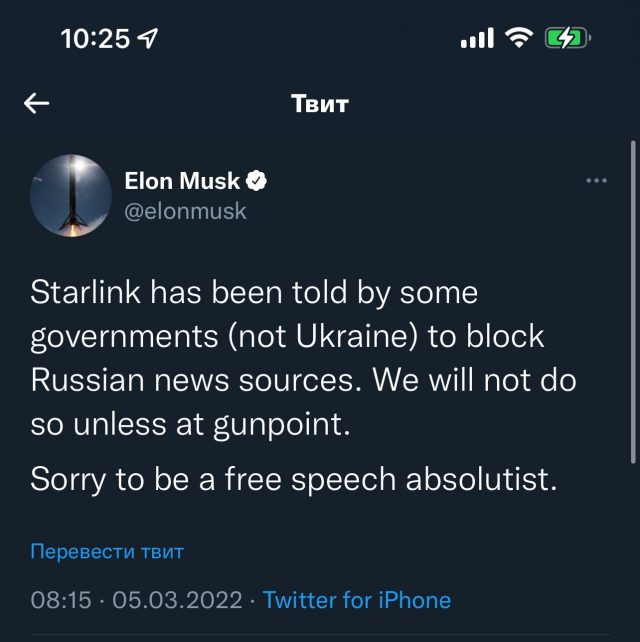Tap the blue verified checkmark badge
Viewport: 640px width, 642px height.
[x=257, y=181]
